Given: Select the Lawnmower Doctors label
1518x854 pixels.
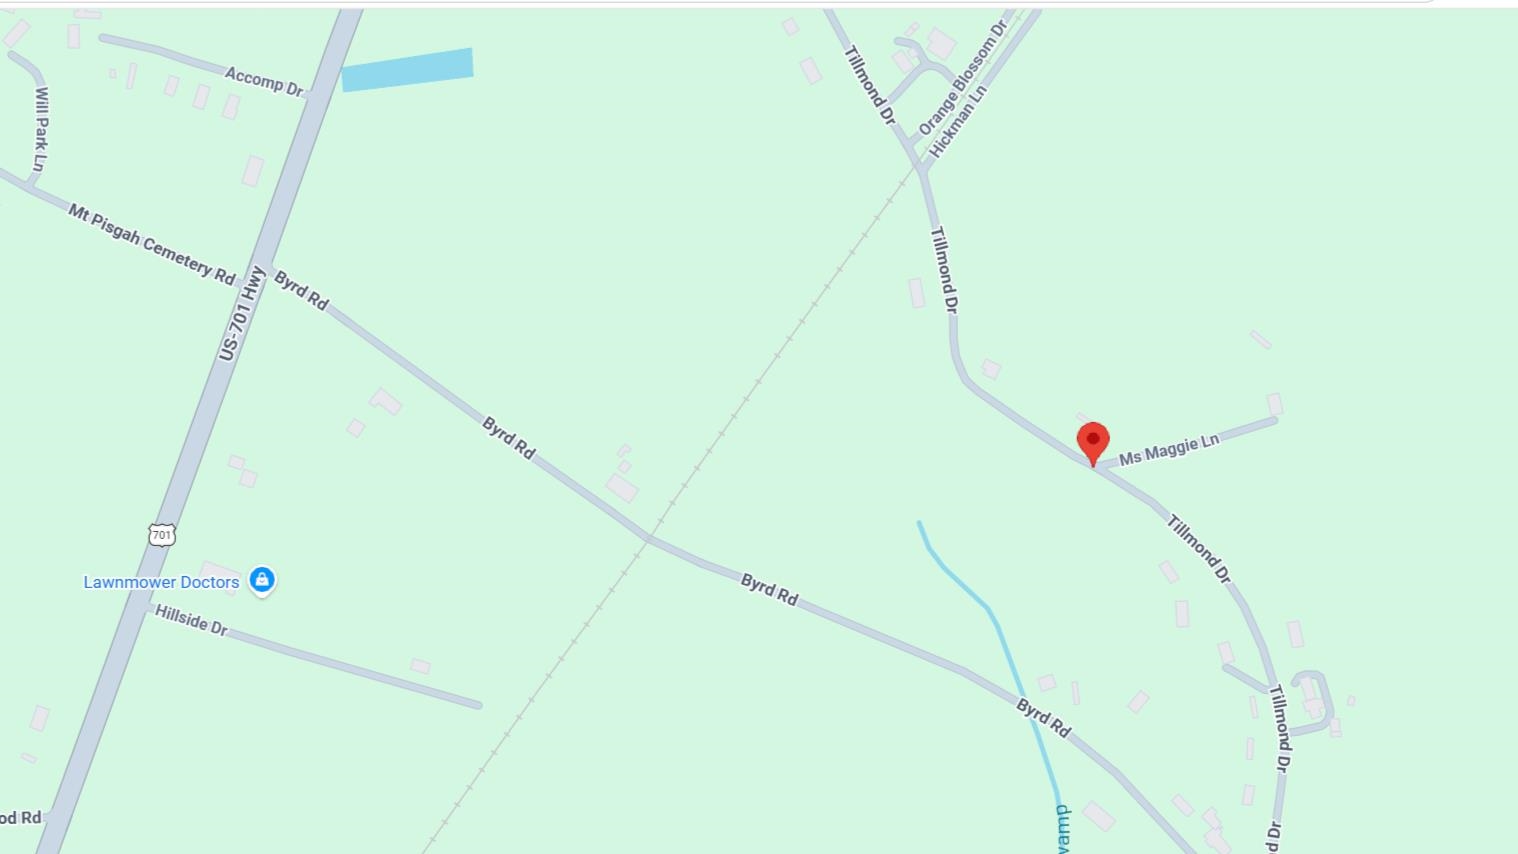Looking at the screenshot, I should (x=161, y=582).
